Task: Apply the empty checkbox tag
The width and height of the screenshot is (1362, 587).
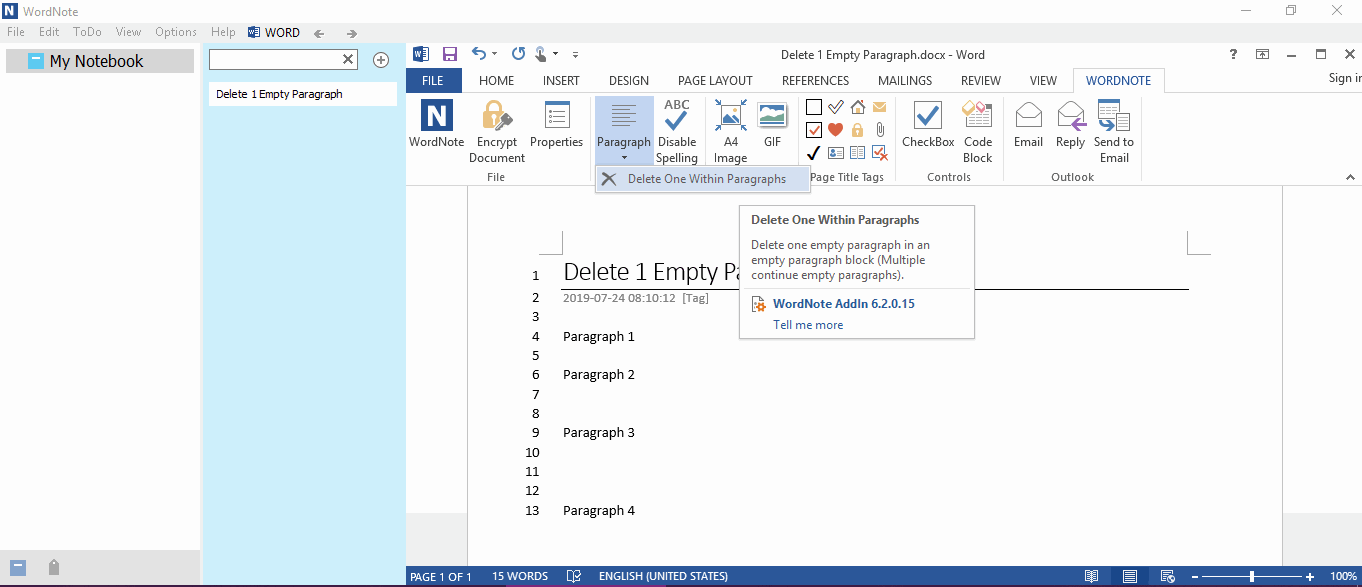Action: tap(813, 107)
